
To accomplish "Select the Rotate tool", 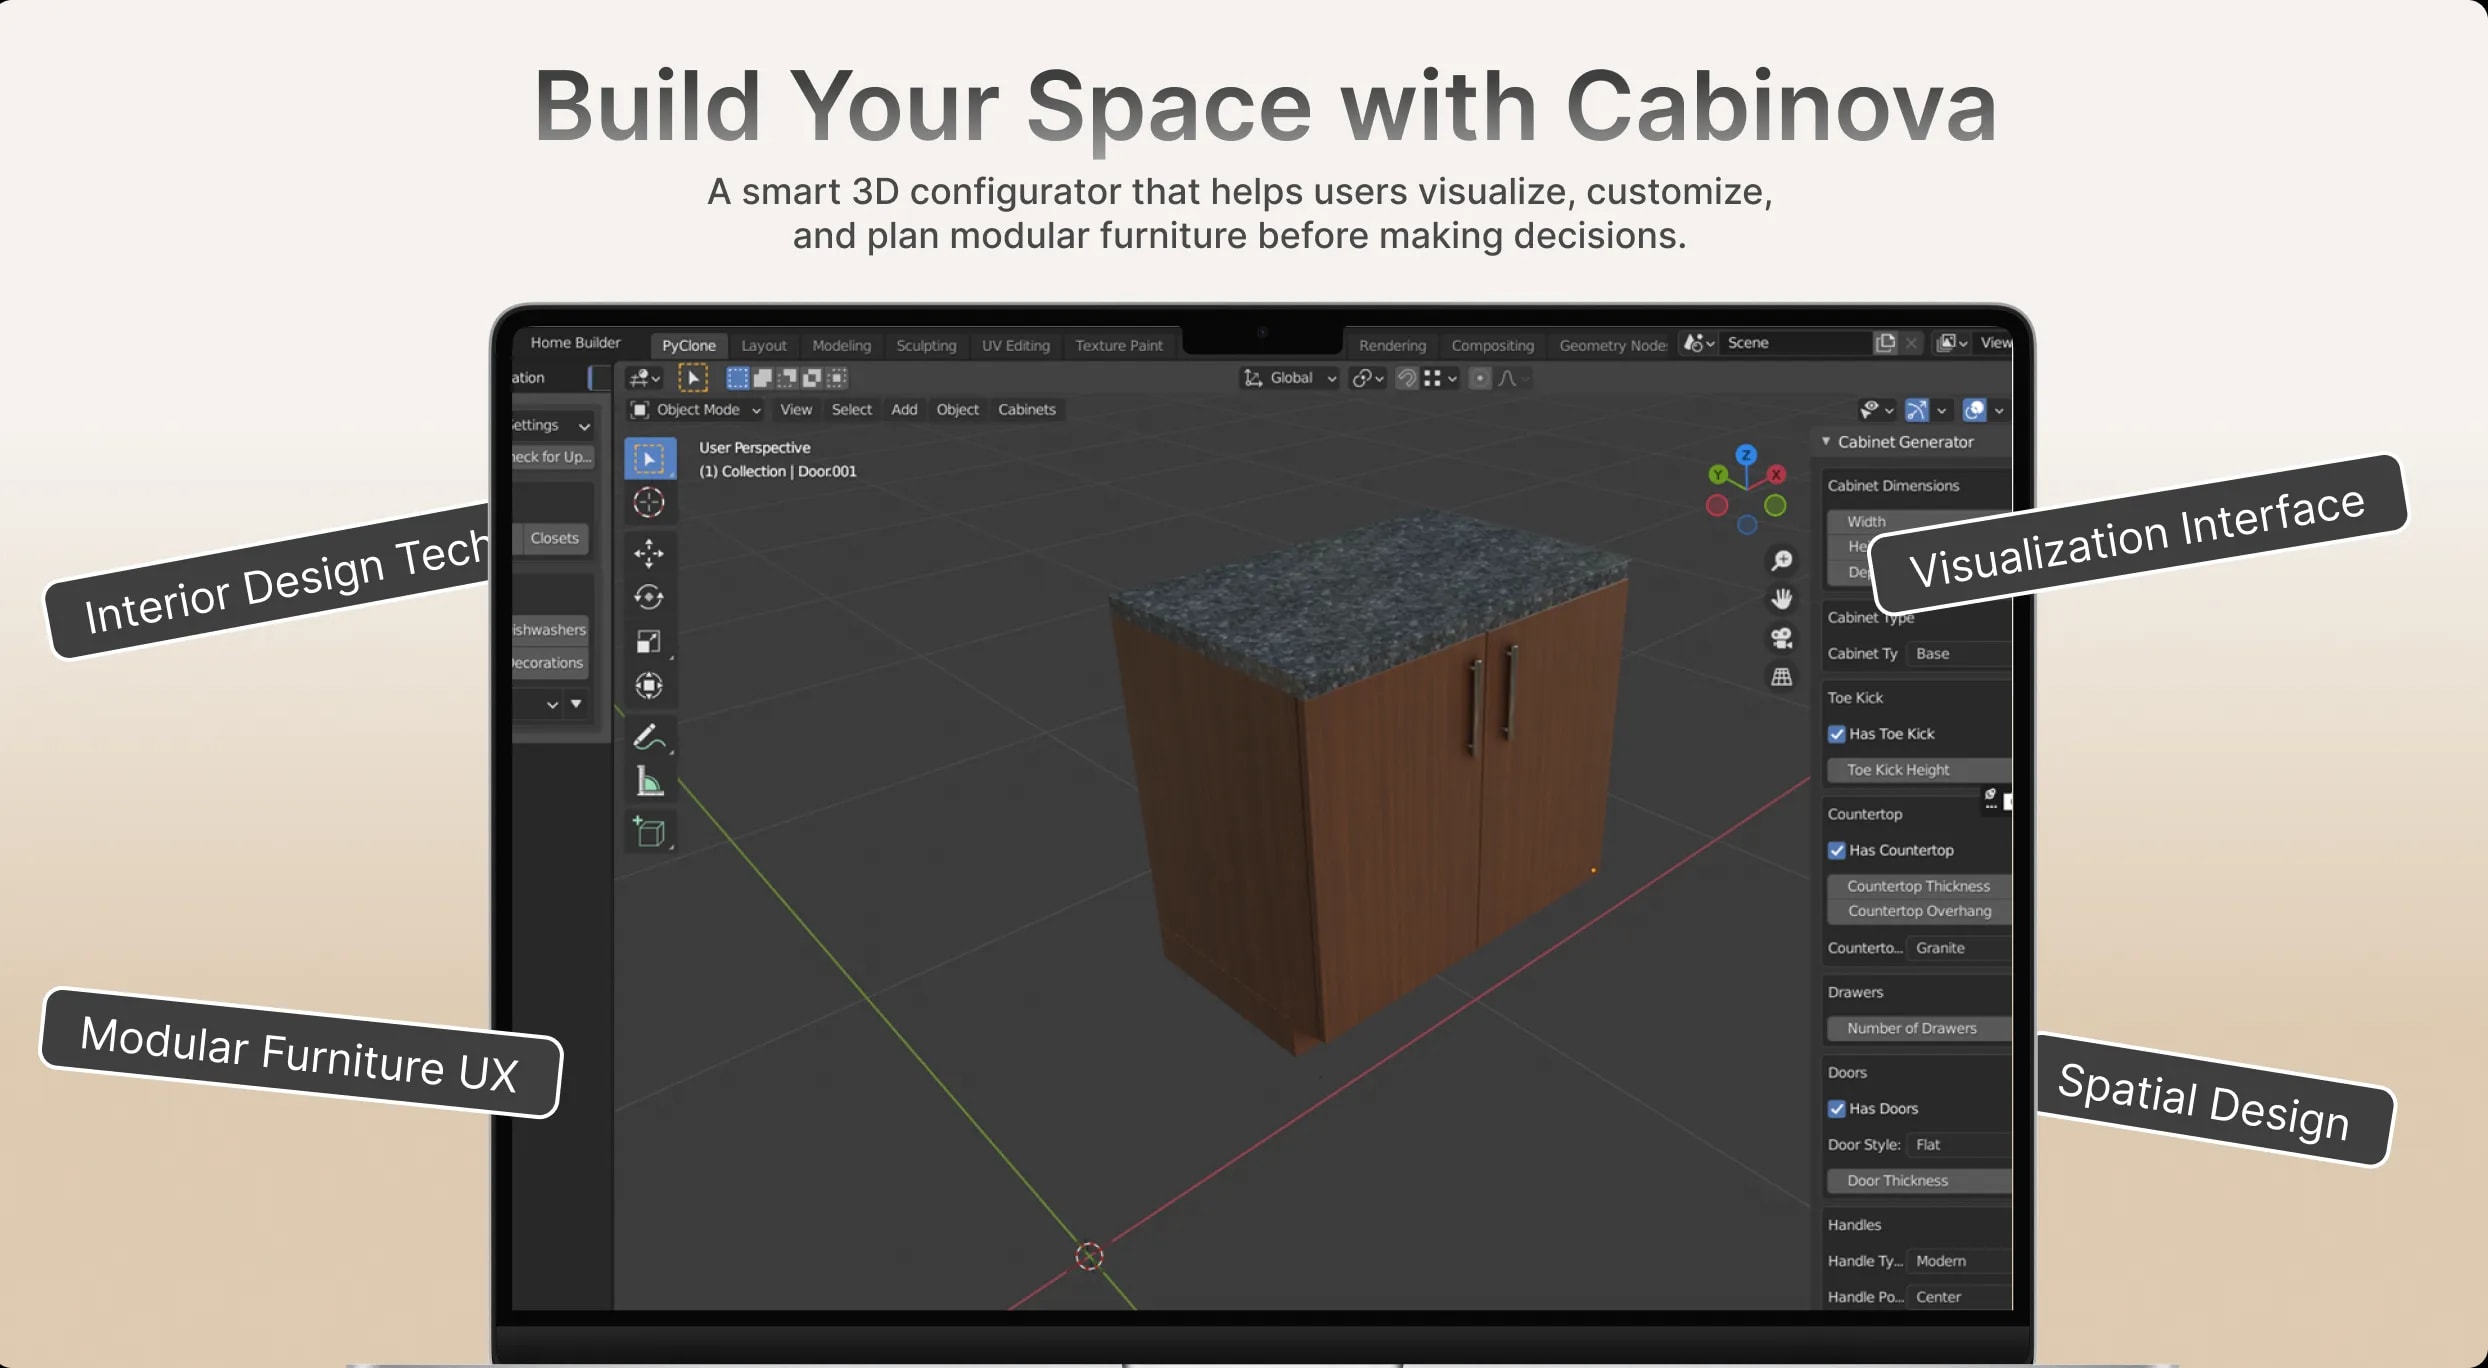I will point(649,597).
